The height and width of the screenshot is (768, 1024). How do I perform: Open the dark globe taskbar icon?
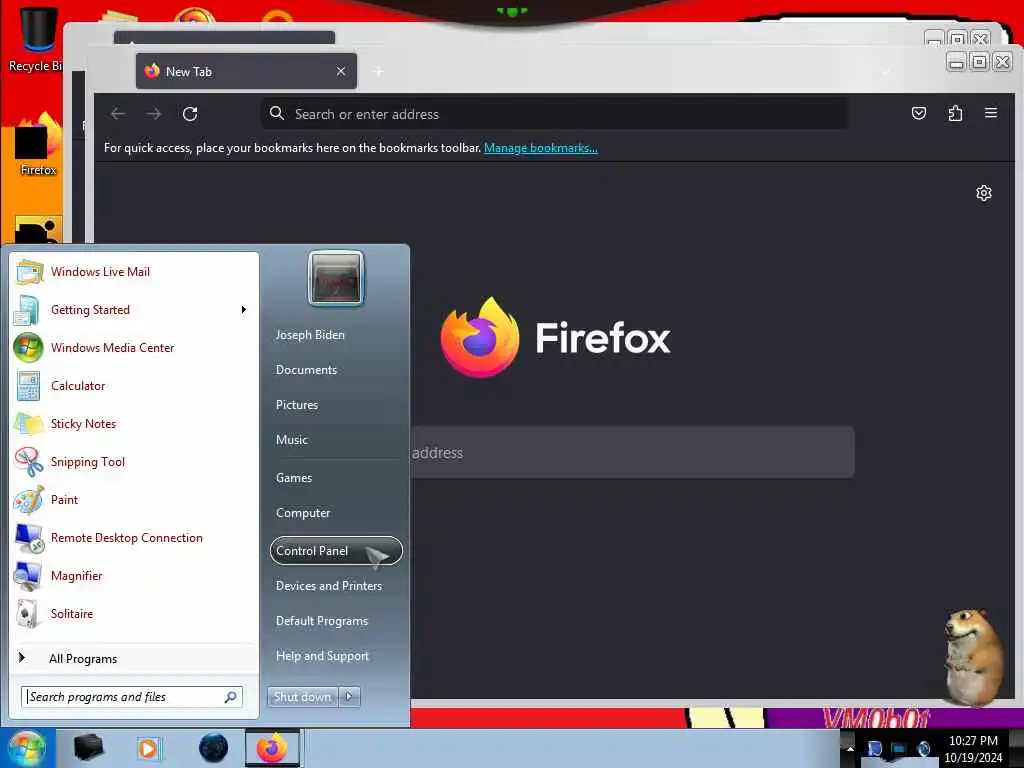coord(214,748)
